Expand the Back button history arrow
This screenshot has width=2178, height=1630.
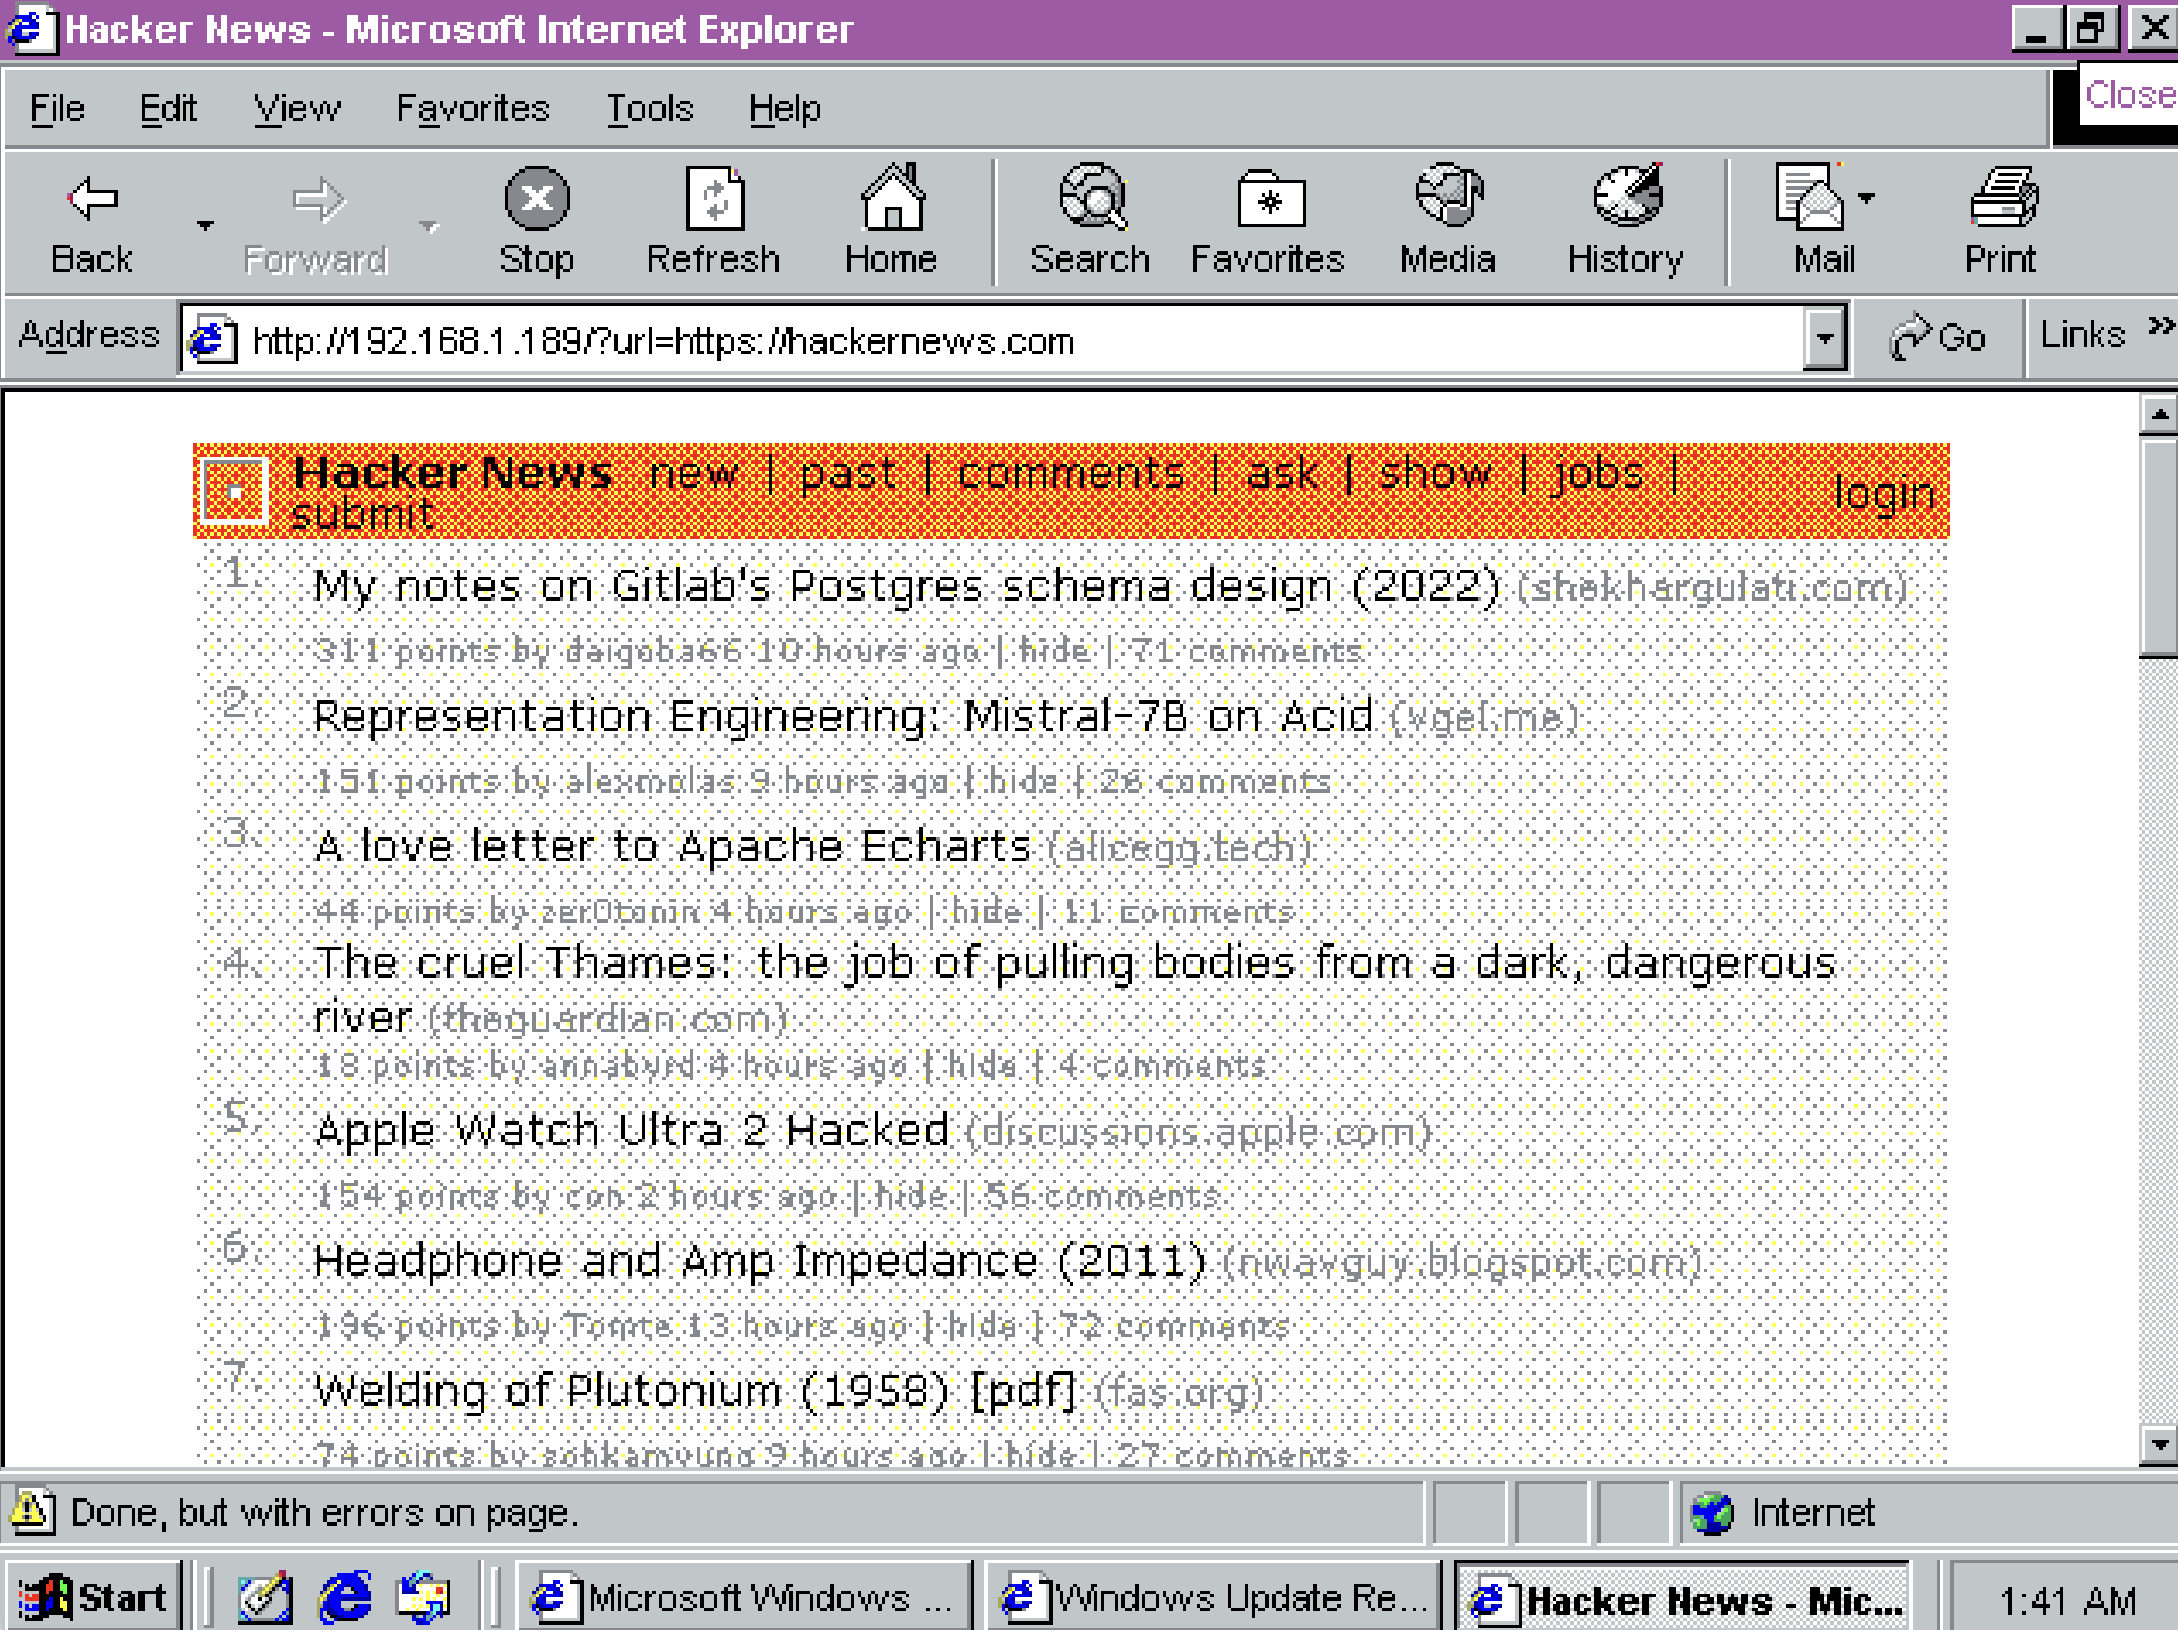[x=205, y=225]
